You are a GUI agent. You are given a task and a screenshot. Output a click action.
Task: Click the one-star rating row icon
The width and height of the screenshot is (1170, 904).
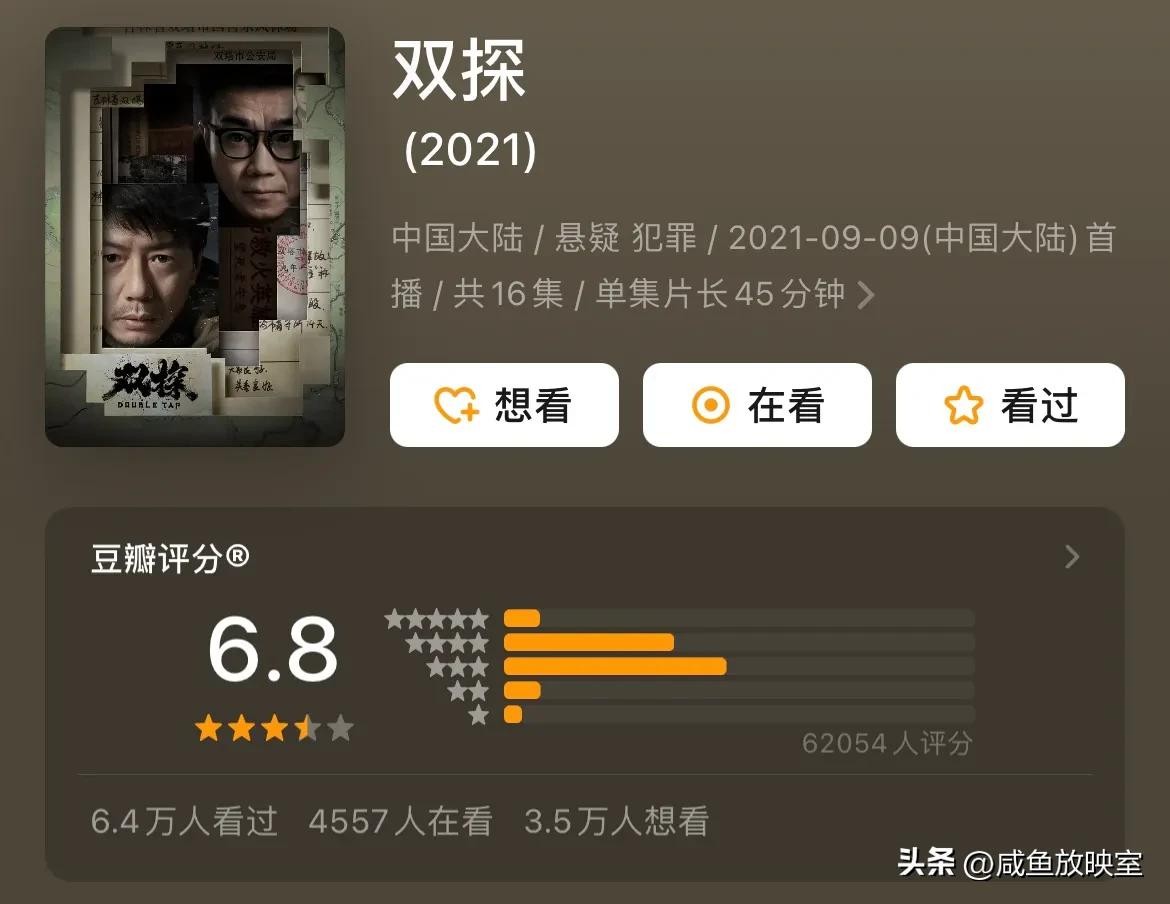pyautogui.click(x=479, y=715)
